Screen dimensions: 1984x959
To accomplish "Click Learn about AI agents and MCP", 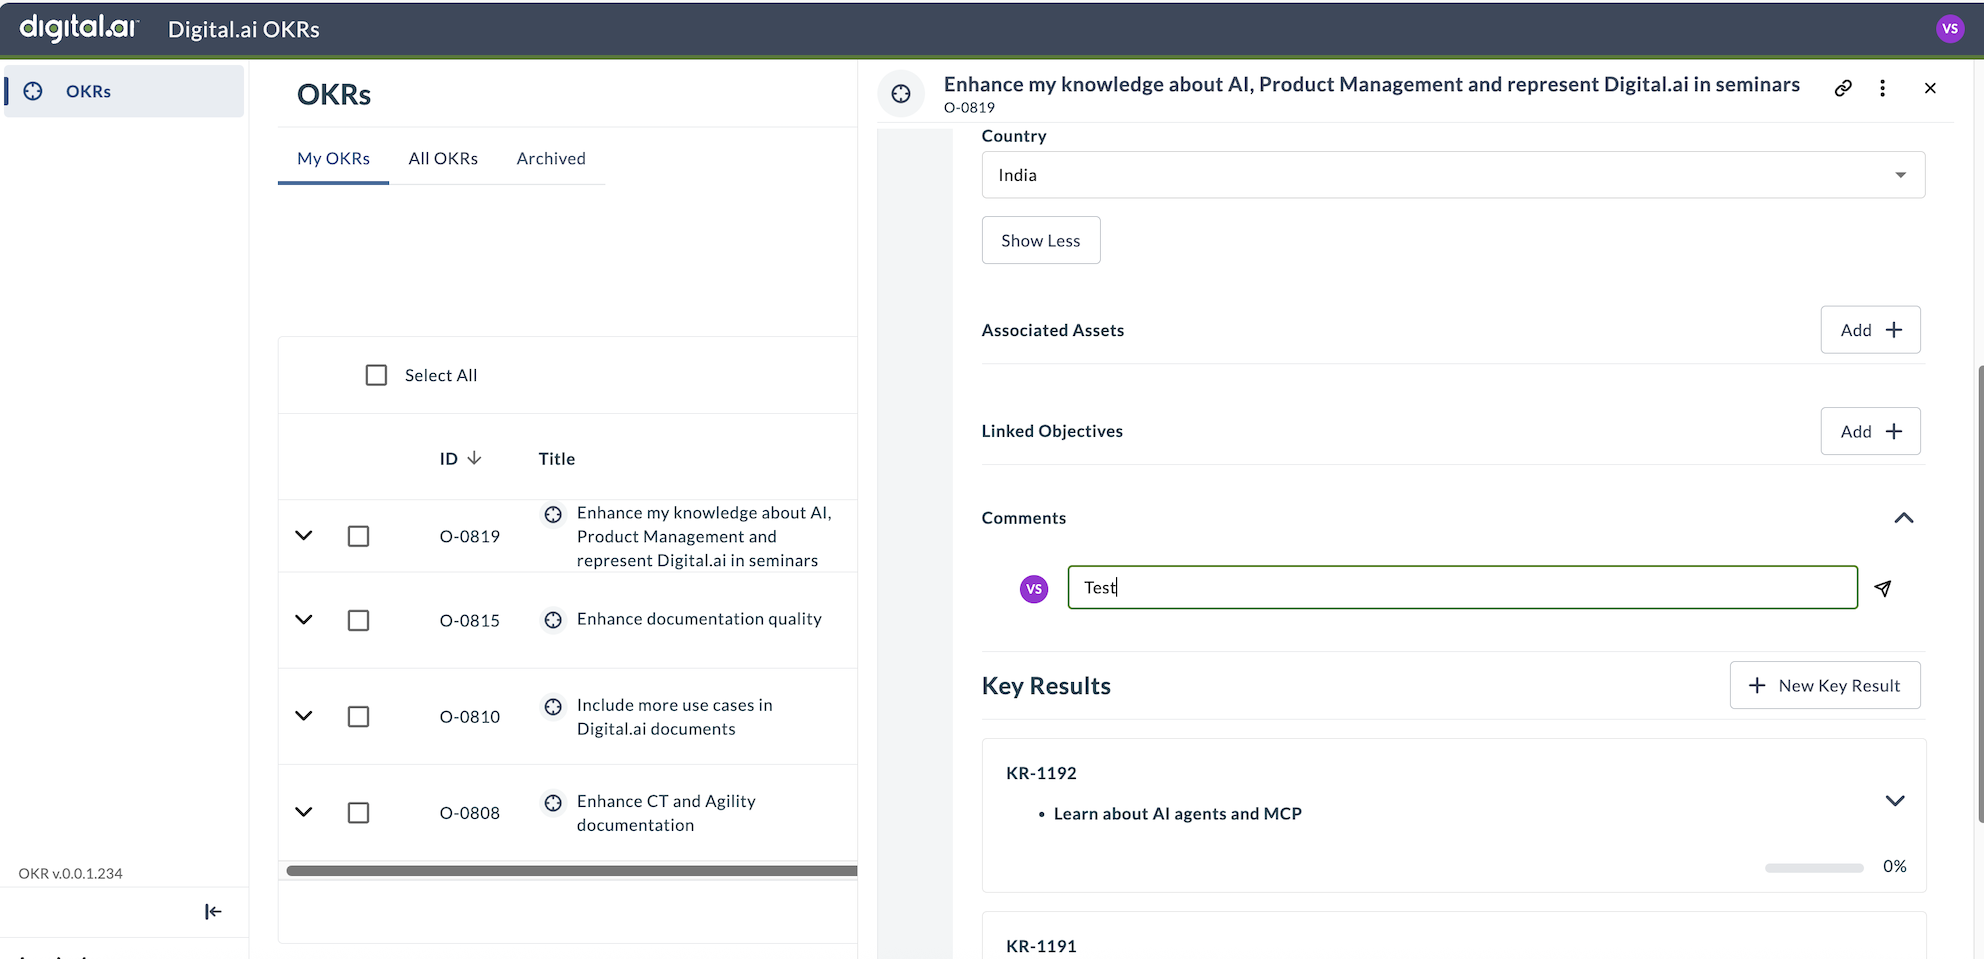I will tap(1178, 814).
